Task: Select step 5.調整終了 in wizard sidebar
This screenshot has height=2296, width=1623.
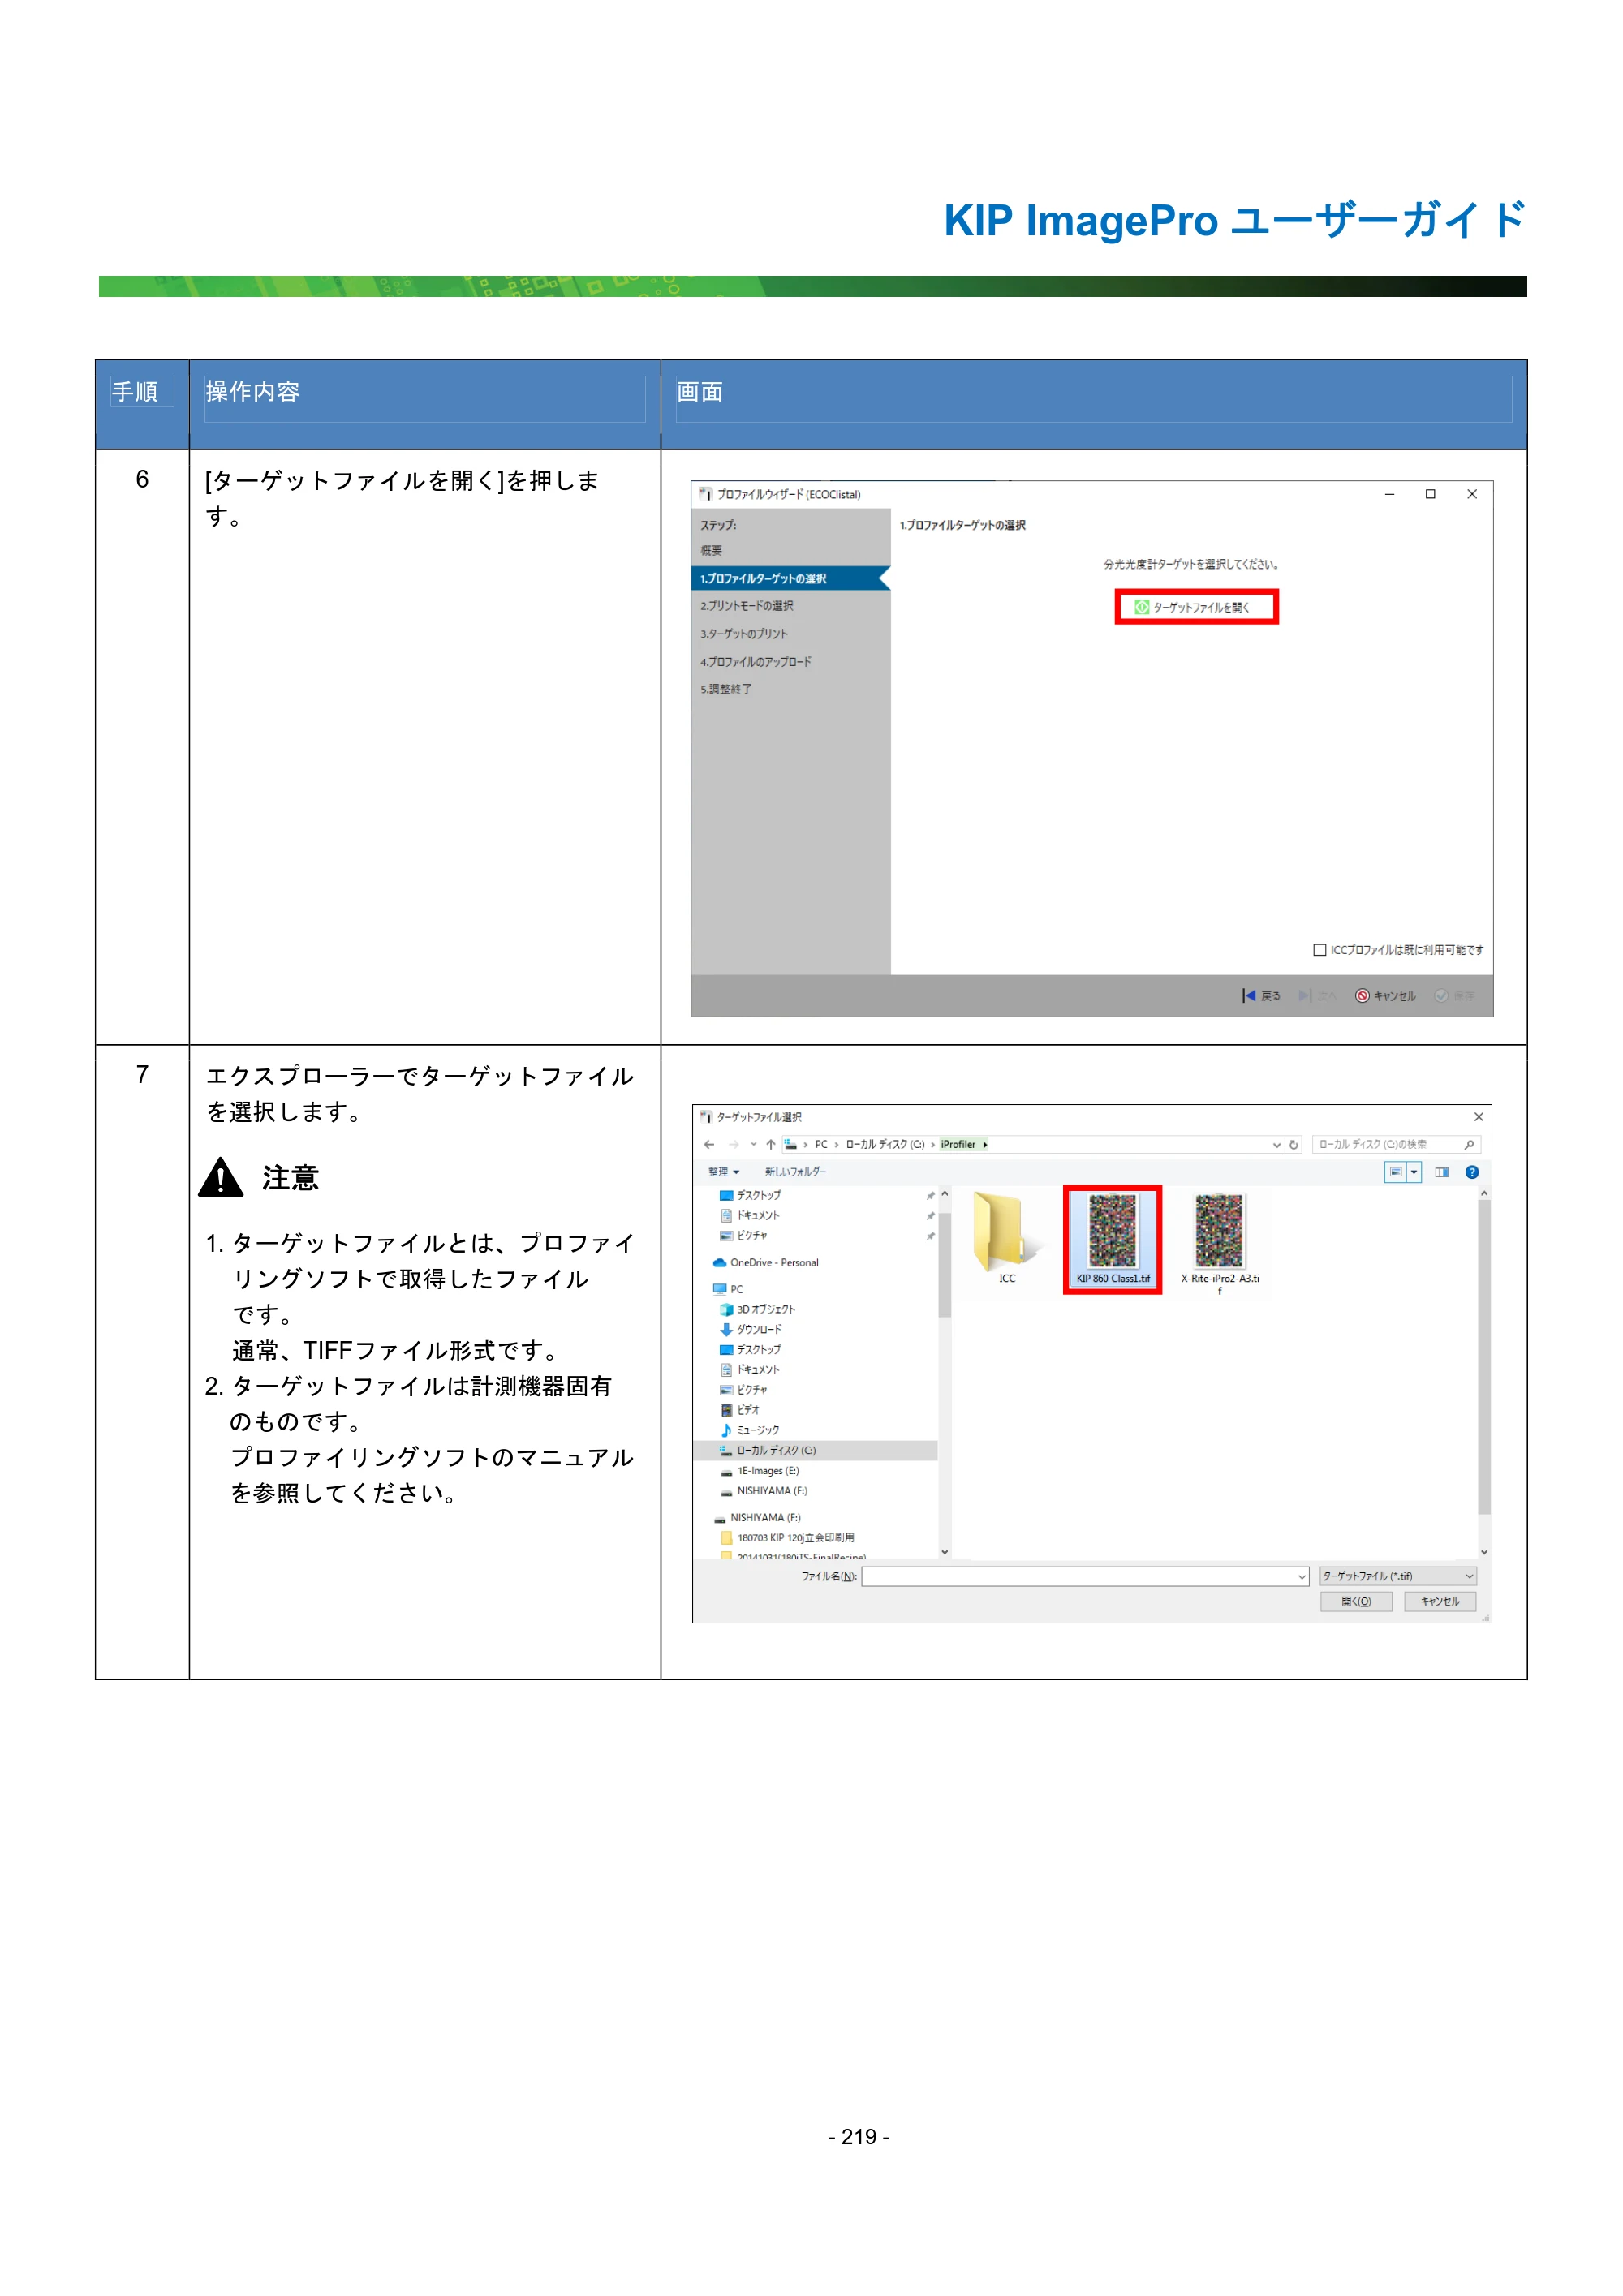Action: [x=726, y=689]
